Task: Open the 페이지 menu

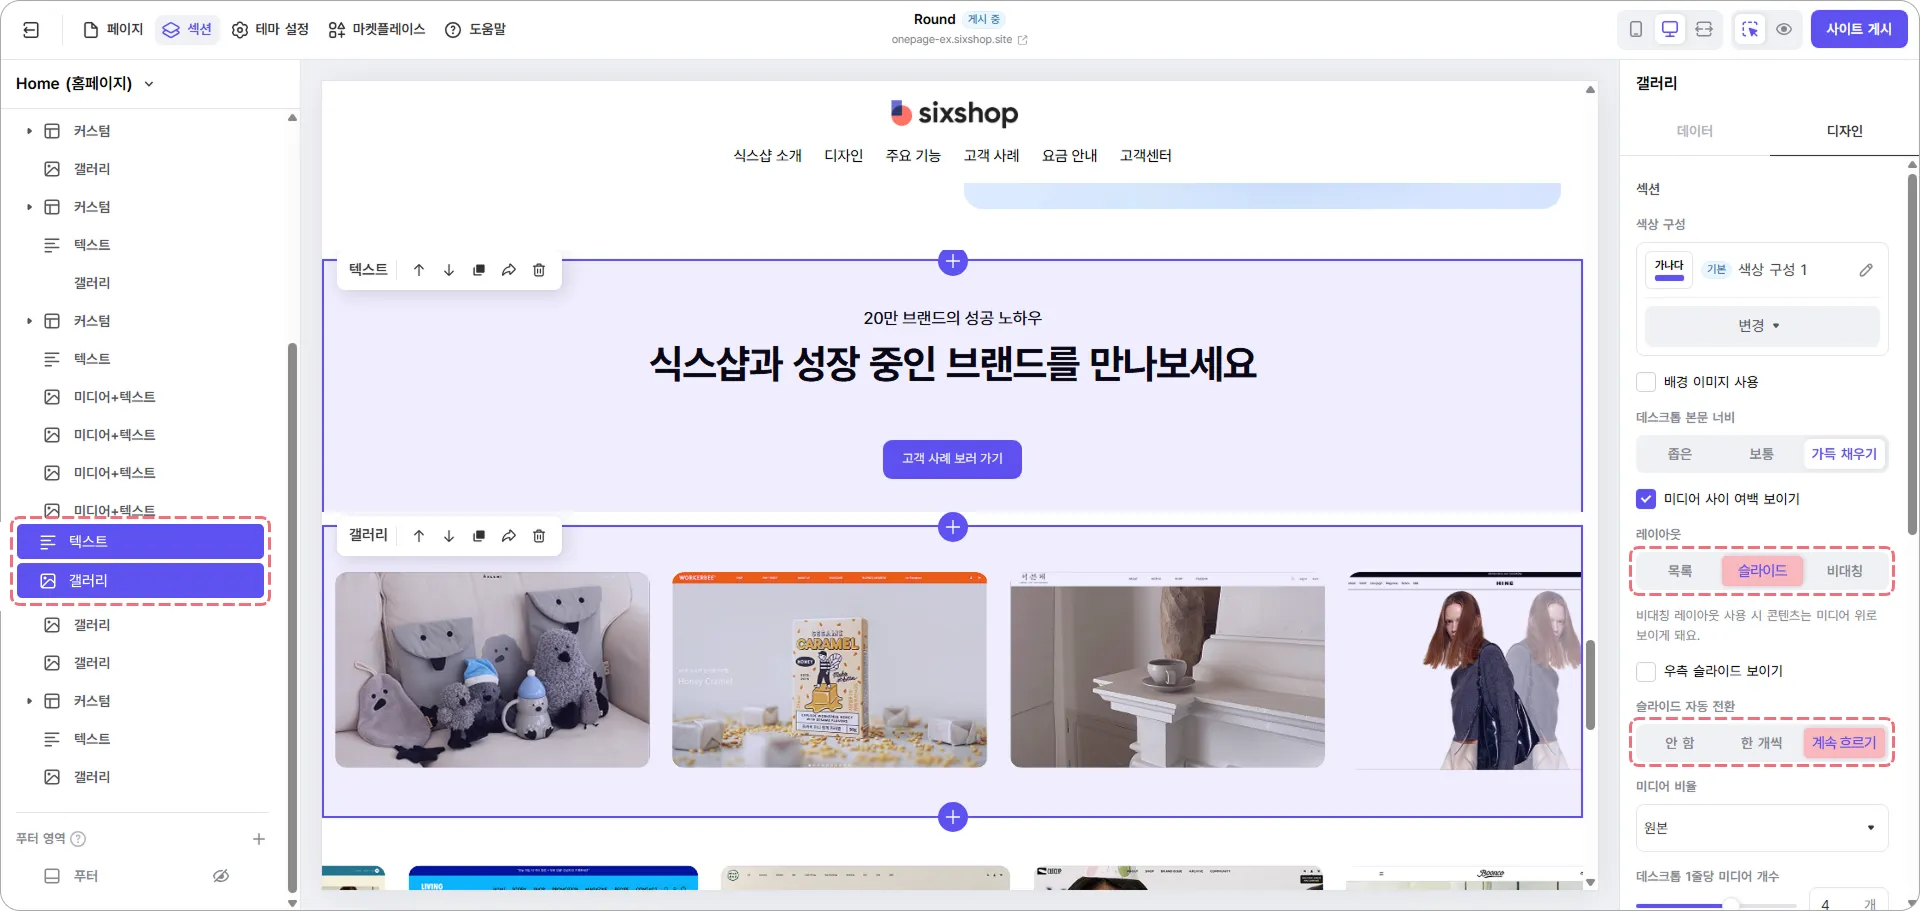Action: point(113,30)
